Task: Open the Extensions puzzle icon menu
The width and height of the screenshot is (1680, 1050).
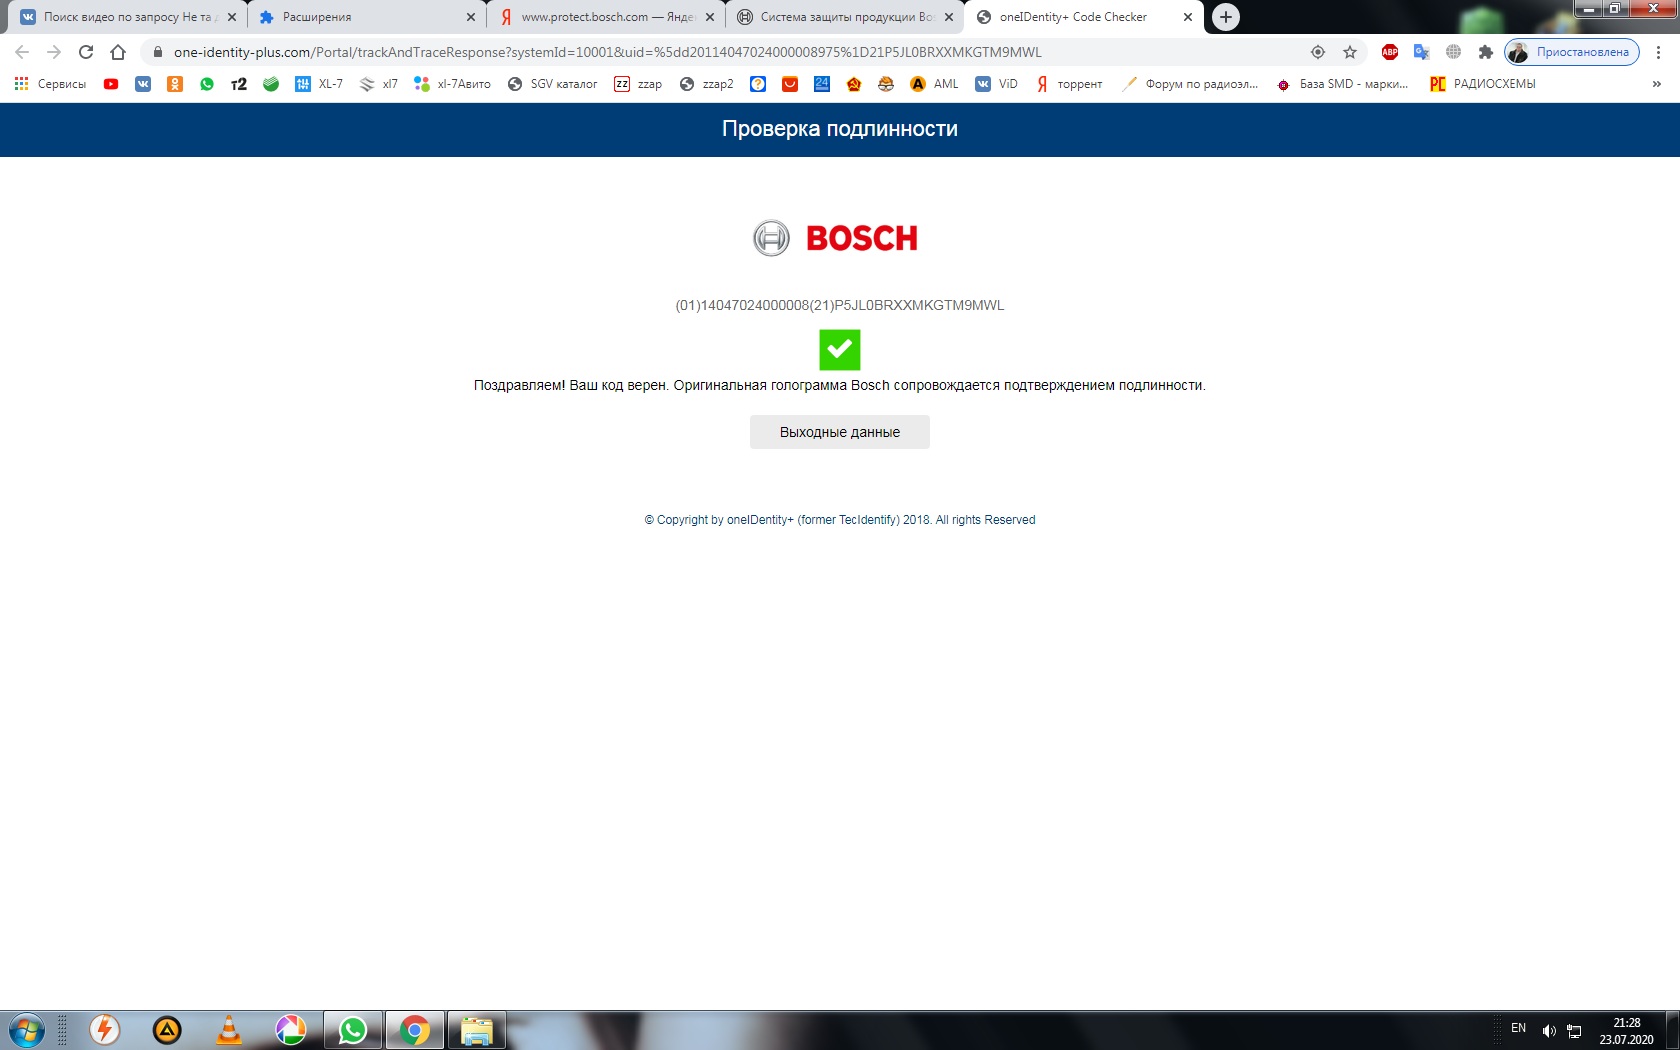Action: point(1485,52)
